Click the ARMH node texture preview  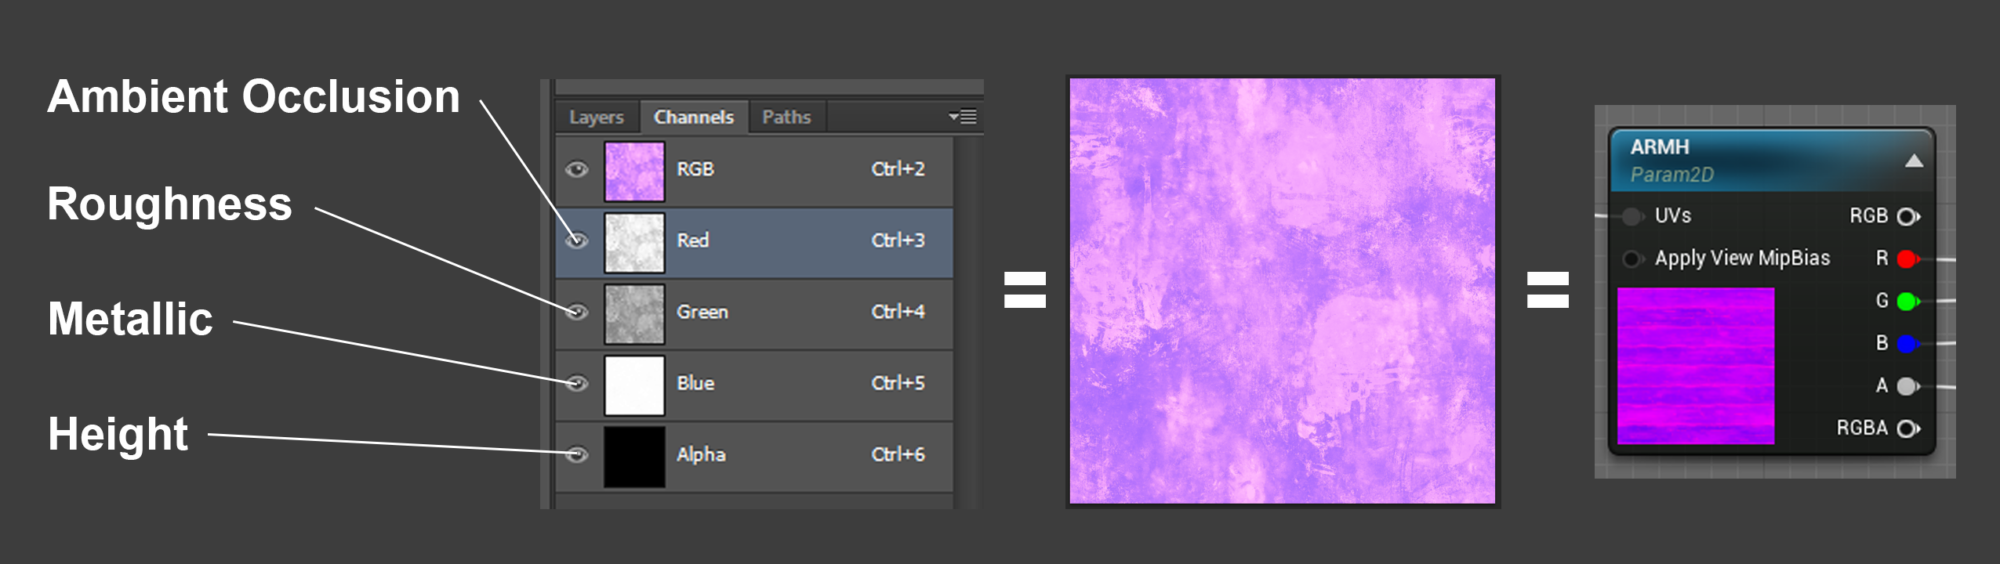pos(1696,366)
